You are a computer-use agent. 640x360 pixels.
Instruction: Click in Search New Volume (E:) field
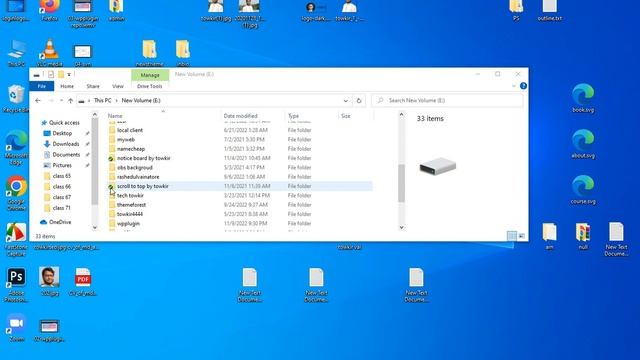447,100
